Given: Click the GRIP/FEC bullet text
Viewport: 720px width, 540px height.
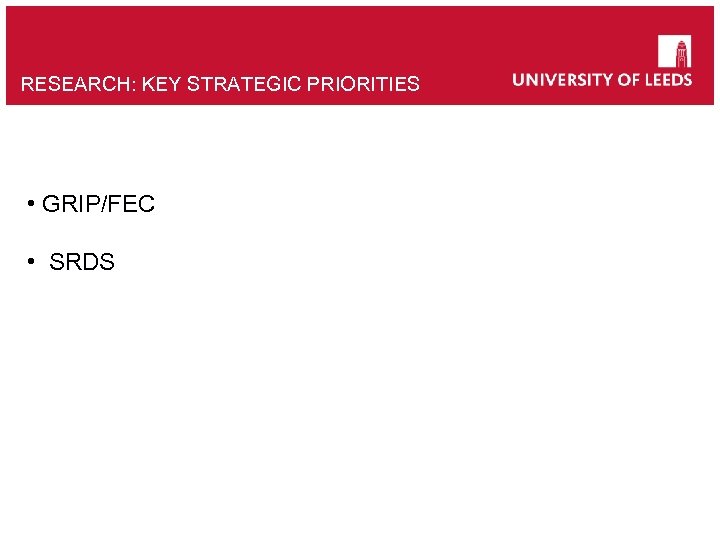Looking at the screenshot, I should (98, 205).
